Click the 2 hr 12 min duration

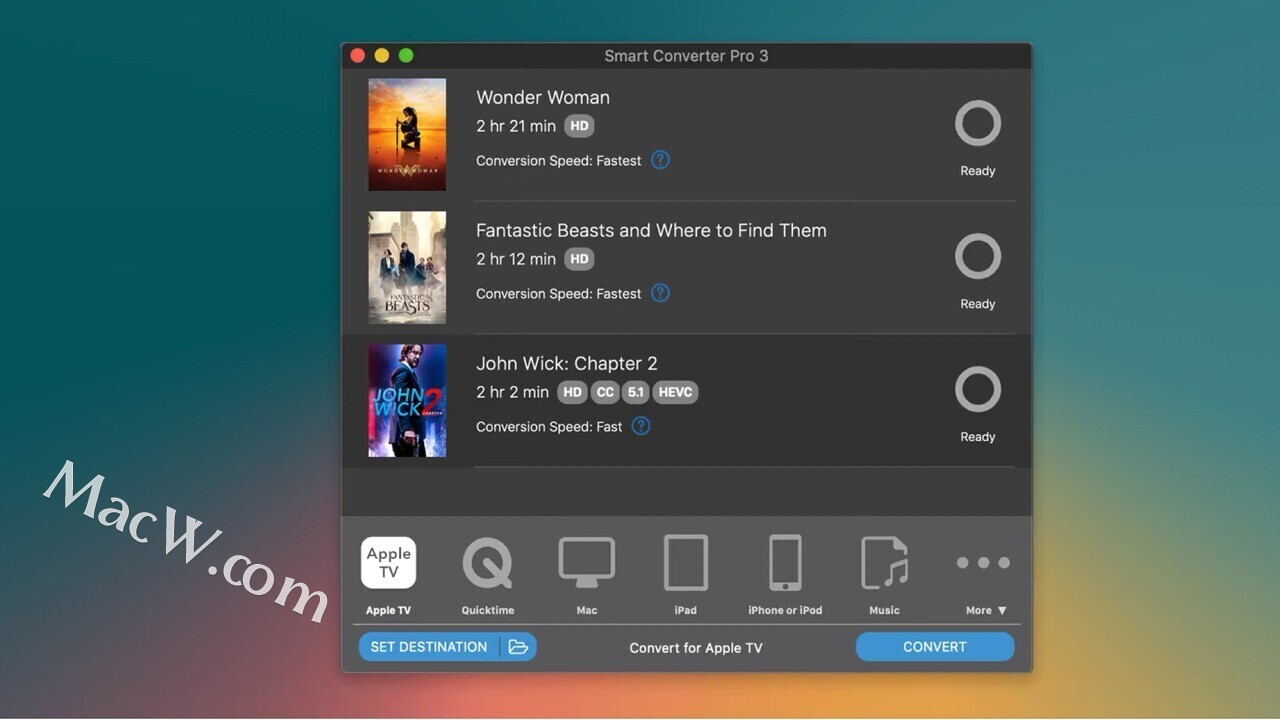click(x=516, y=259)
